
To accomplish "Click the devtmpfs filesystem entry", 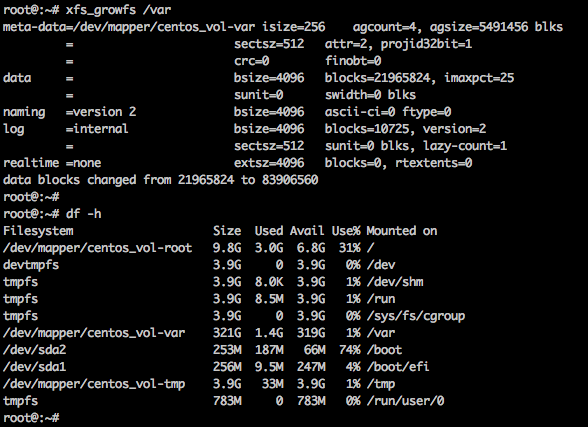I will pos(31,265).
